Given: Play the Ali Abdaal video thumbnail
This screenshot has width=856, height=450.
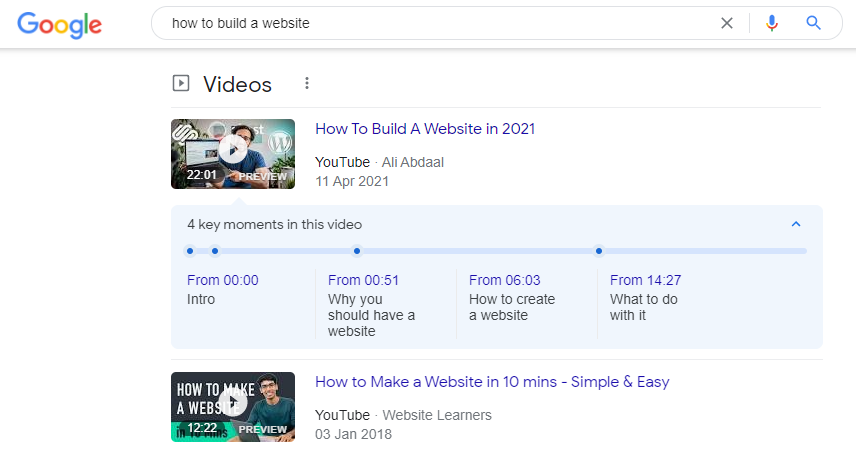Looking at the screenshot, I should tap(233, 154).
